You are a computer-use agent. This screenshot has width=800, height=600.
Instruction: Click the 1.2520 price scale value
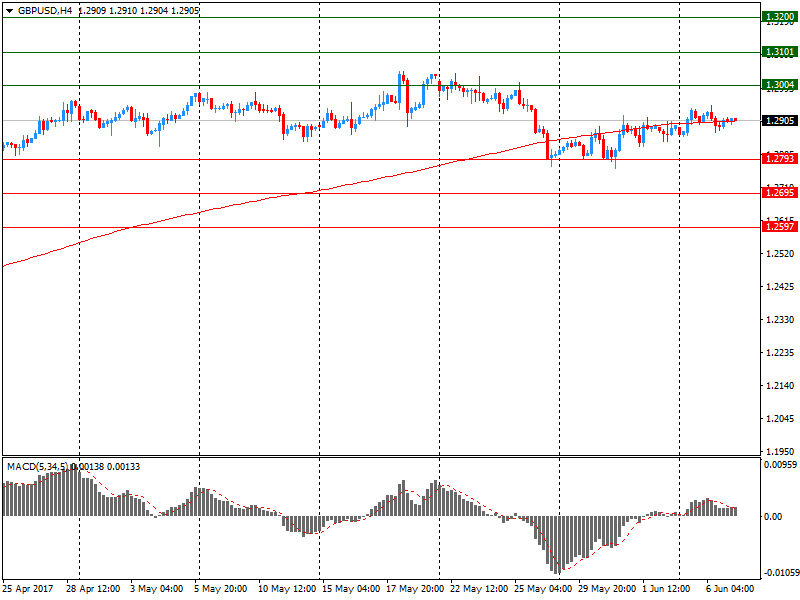tap(780, 254)
